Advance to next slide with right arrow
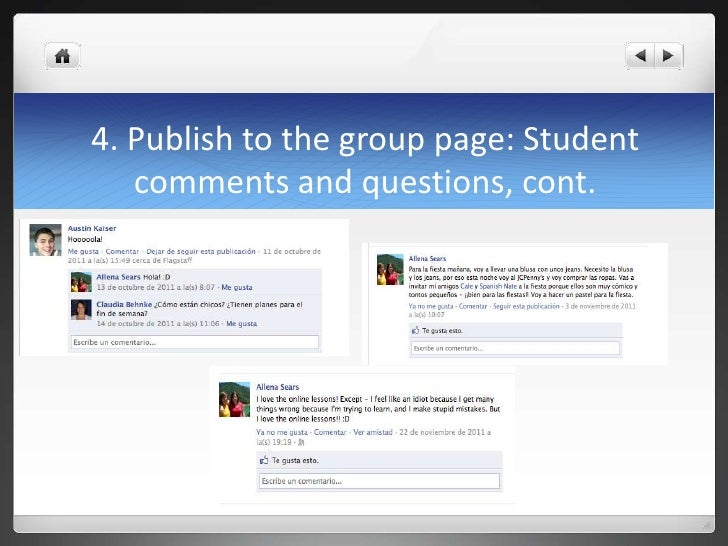The image size is (728, 546). [x=669, y=55]
